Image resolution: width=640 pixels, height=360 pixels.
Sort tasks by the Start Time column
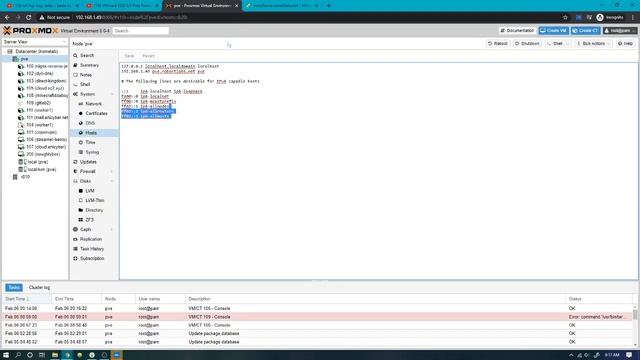26,299
